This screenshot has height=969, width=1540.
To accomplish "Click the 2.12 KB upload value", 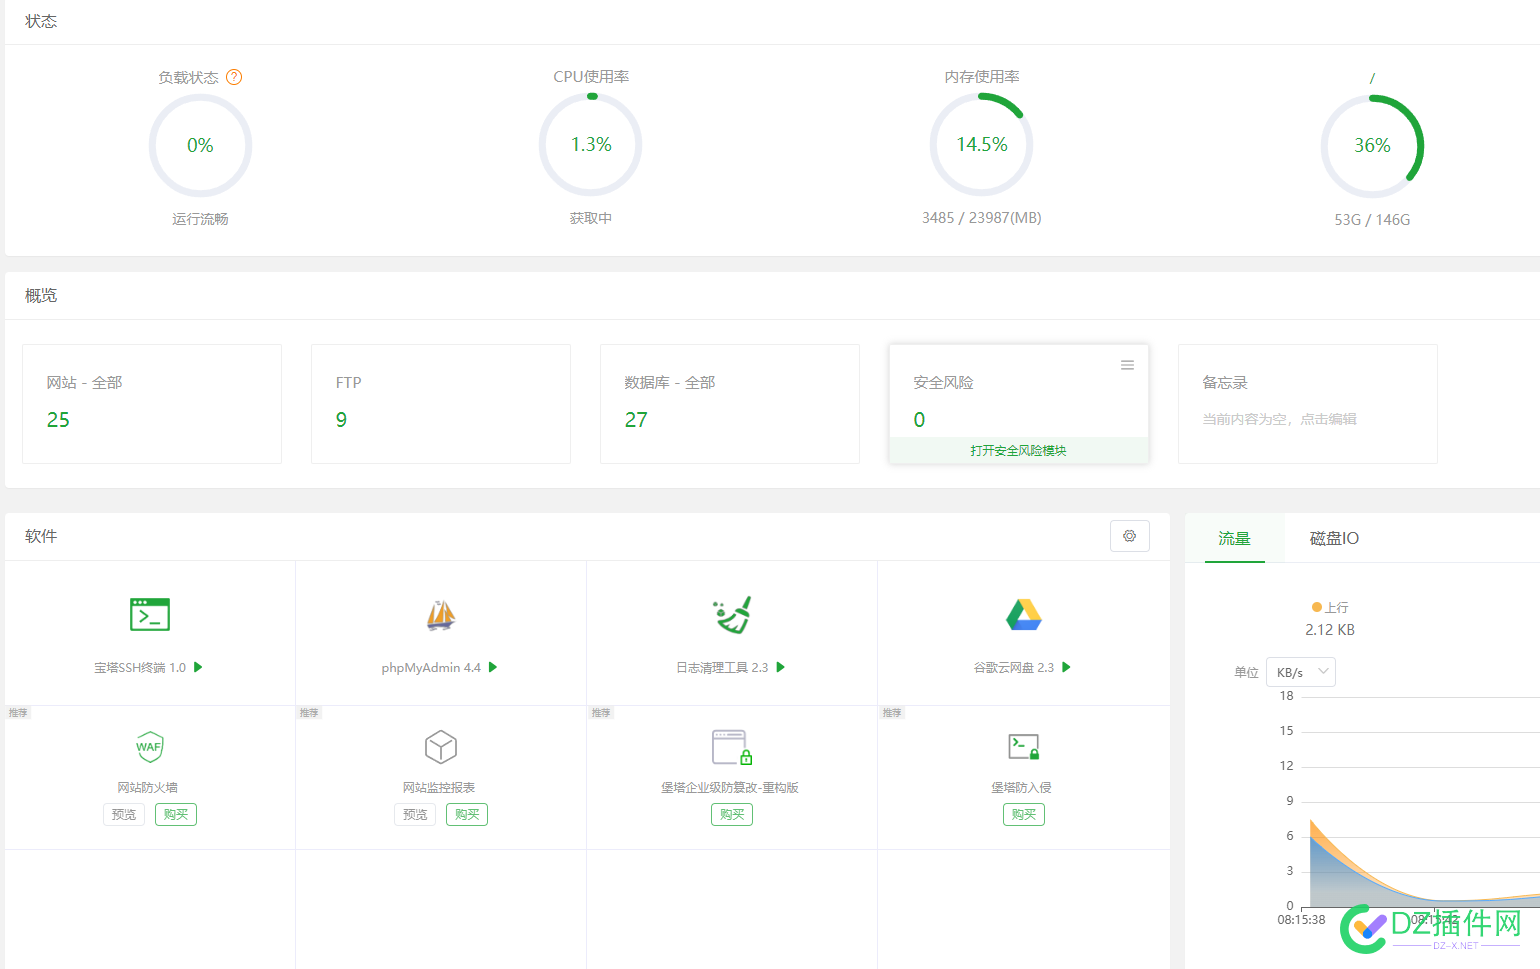I will [1330, 630].
